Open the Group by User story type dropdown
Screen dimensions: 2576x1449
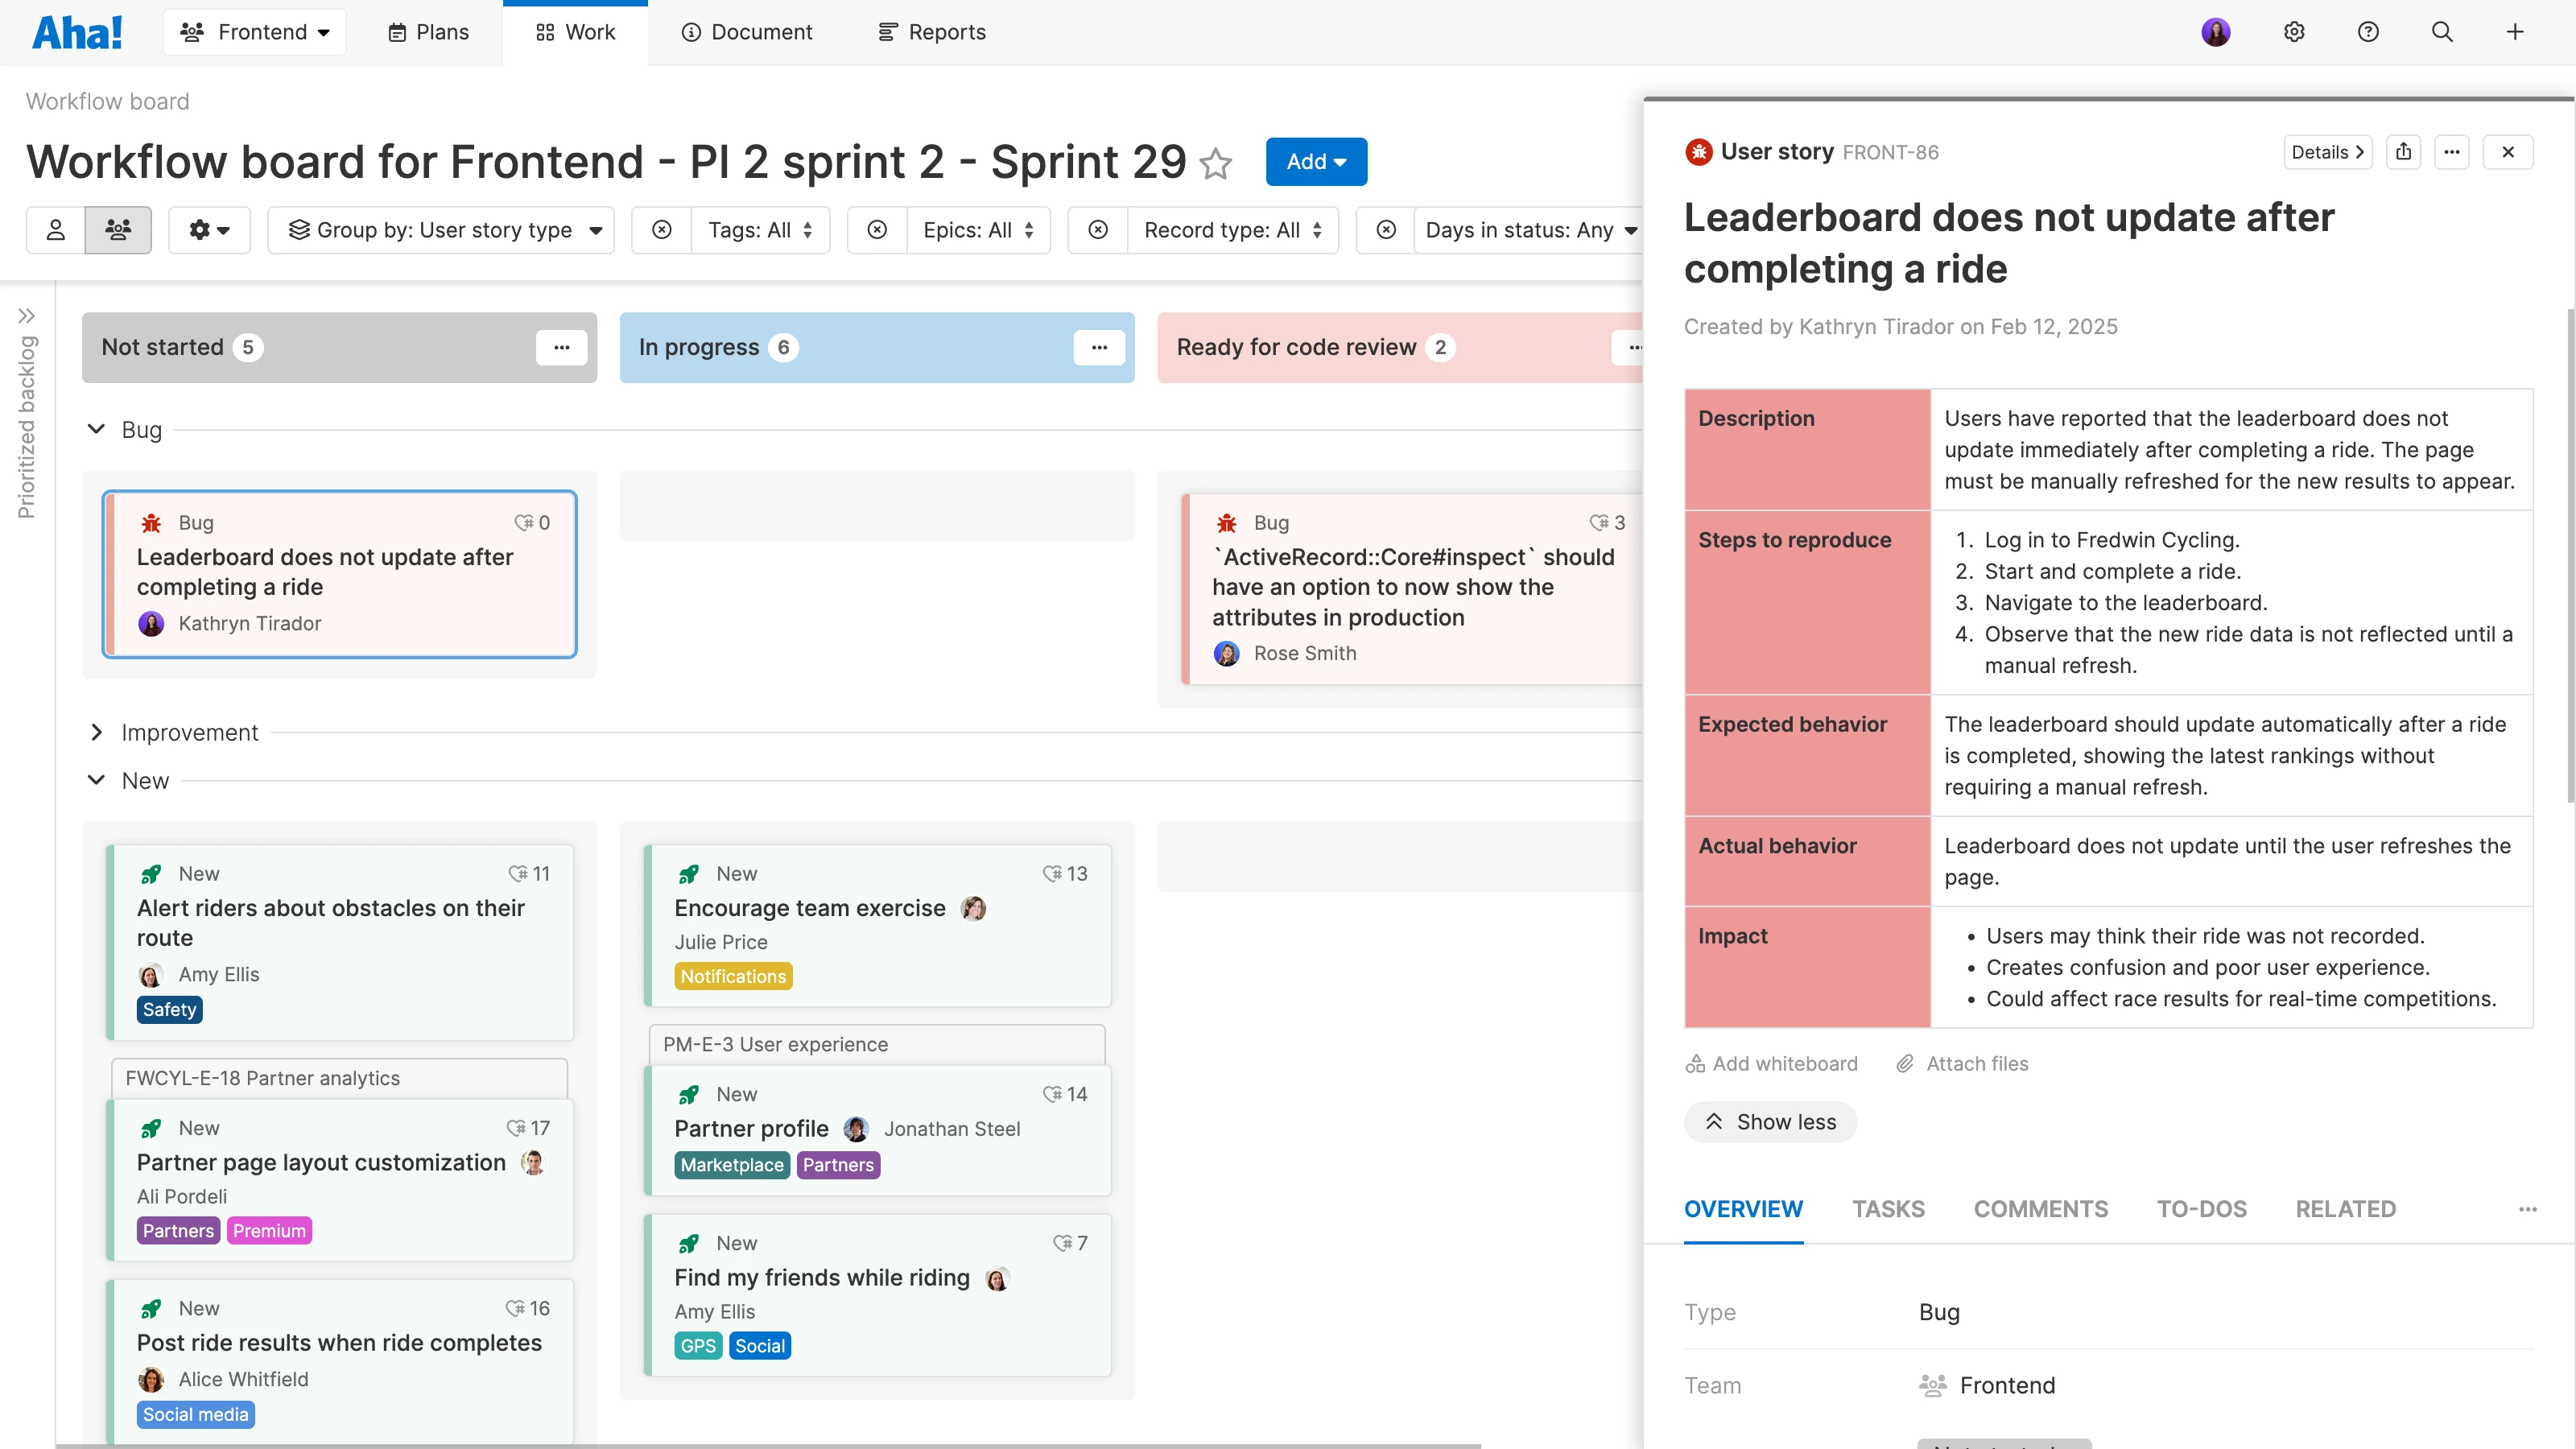pyautogui.click(x=442, y=230)
